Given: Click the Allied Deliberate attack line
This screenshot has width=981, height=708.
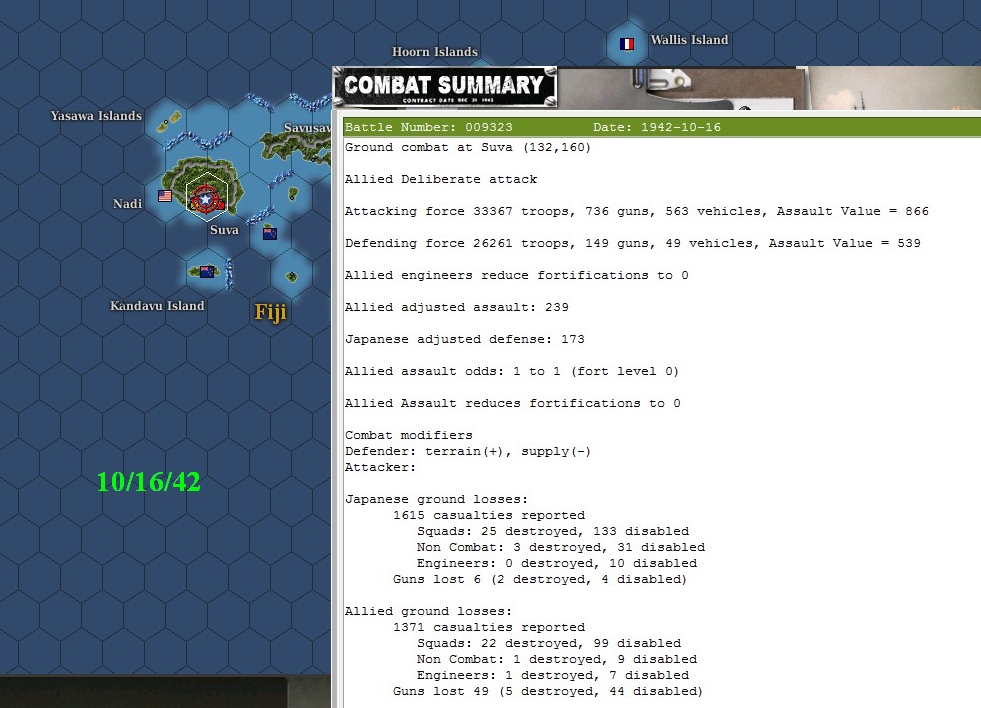Looking at the screenshot, I should tap(441, 180).
